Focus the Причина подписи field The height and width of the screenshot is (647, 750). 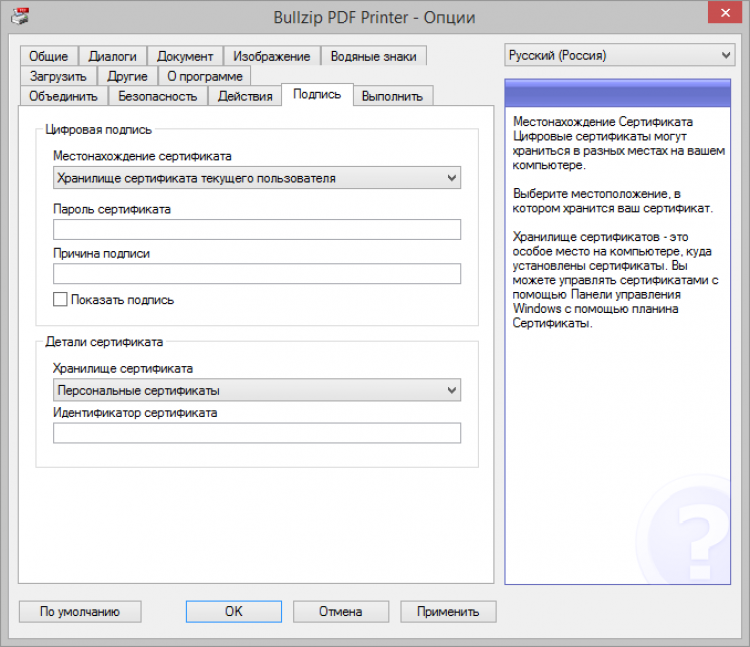tap(257, 274)
